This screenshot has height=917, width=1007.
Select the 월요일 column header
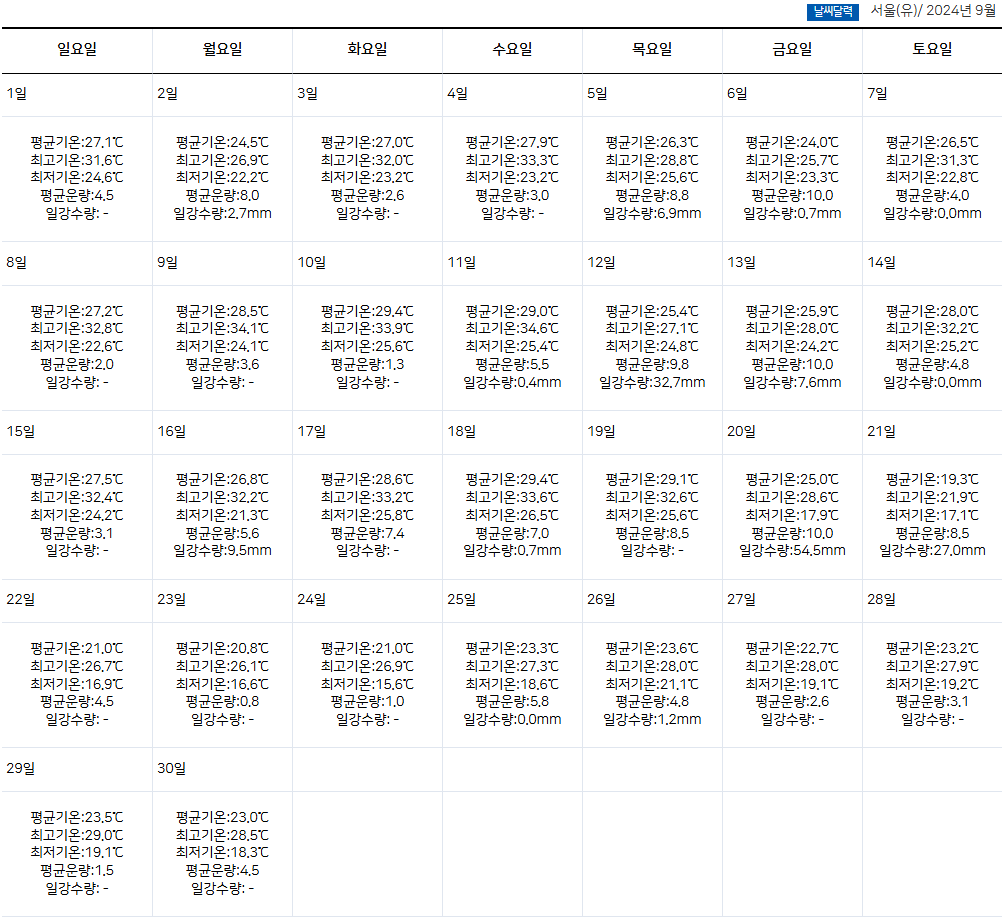222,49
